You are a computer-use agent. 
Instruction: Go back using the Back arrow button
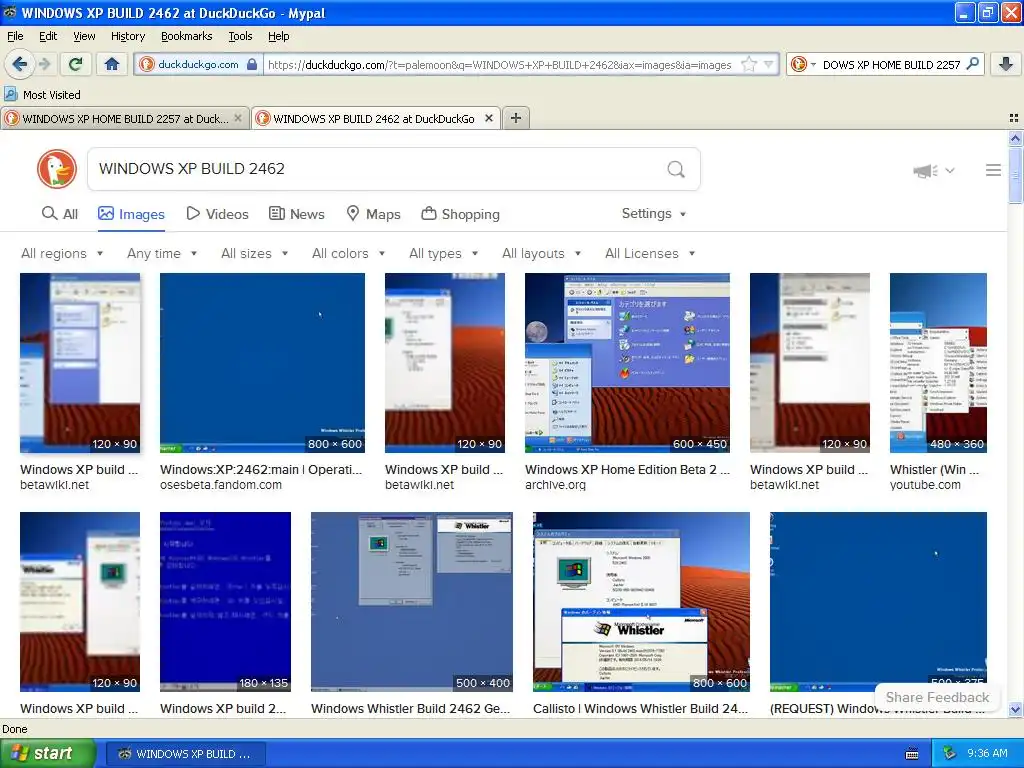pyautogui.click(x=19, y=64)
